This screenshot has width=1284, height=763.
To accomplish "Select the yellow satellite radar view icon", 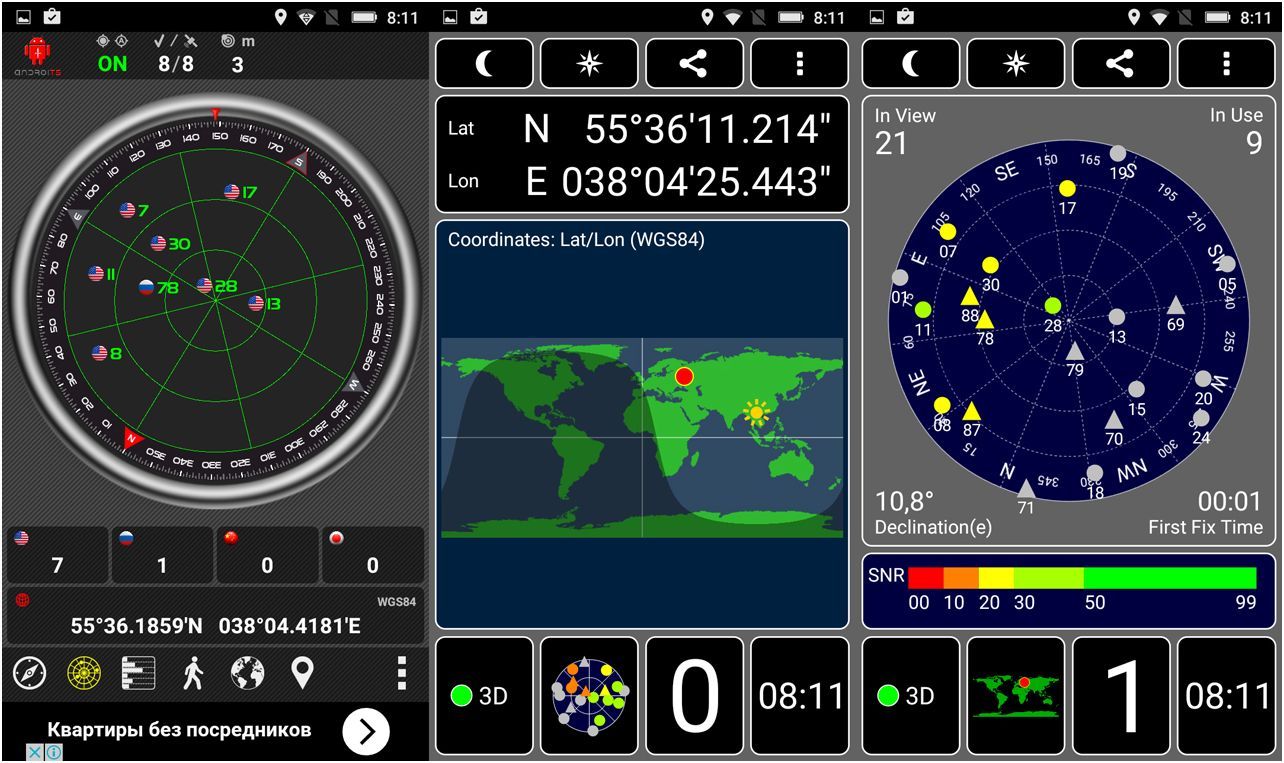I will pos(85,673).
